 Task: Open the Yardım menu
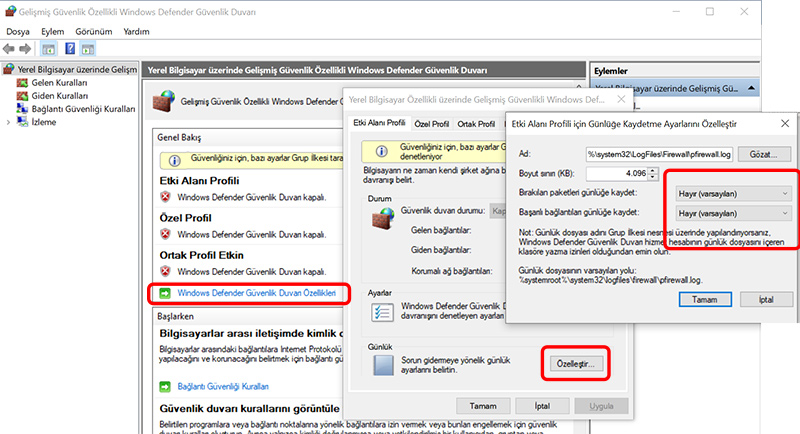(x=136, y=32)
